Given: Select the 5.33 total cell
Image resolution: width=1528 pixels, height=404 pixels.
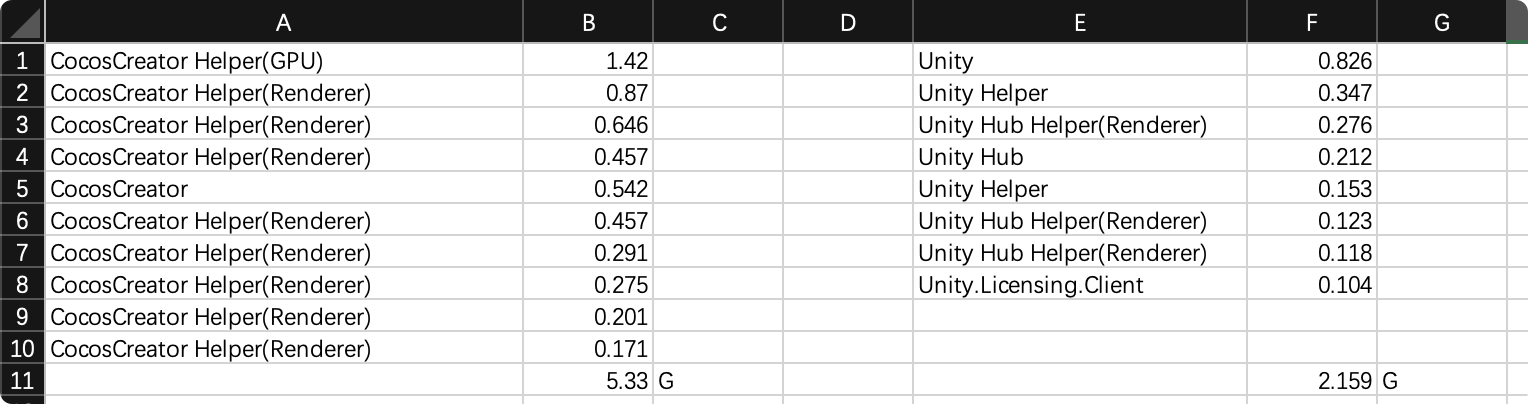Looking at the screenshot, I should [588, 381].
